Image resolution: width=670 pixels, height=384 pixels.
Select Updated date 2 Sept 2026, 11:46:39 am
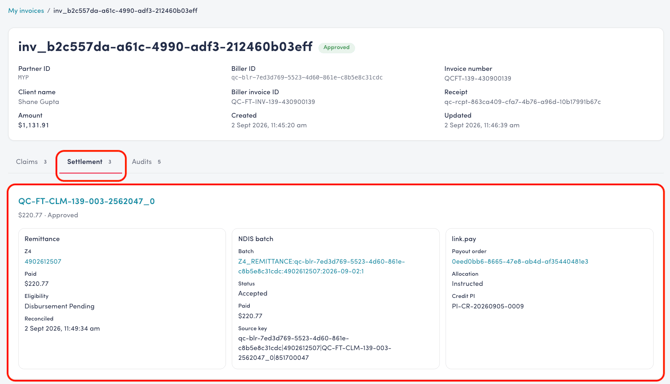point(482,125)
